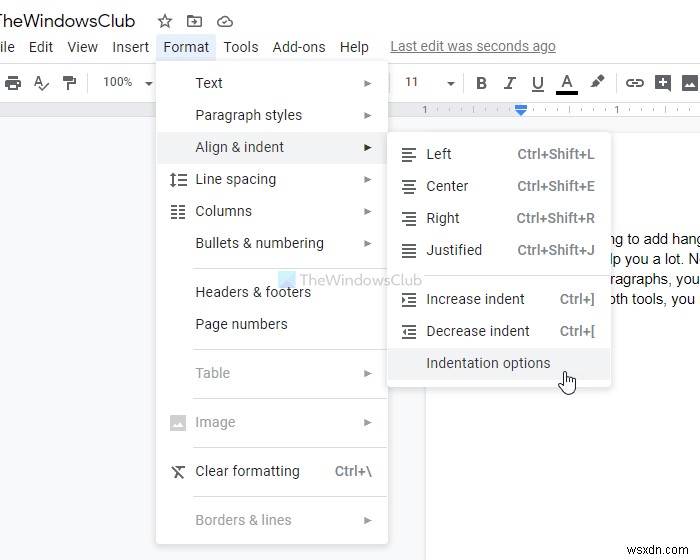Open the Edit menu
Screen dimensions: 700x560
click(x=41, y=47)
